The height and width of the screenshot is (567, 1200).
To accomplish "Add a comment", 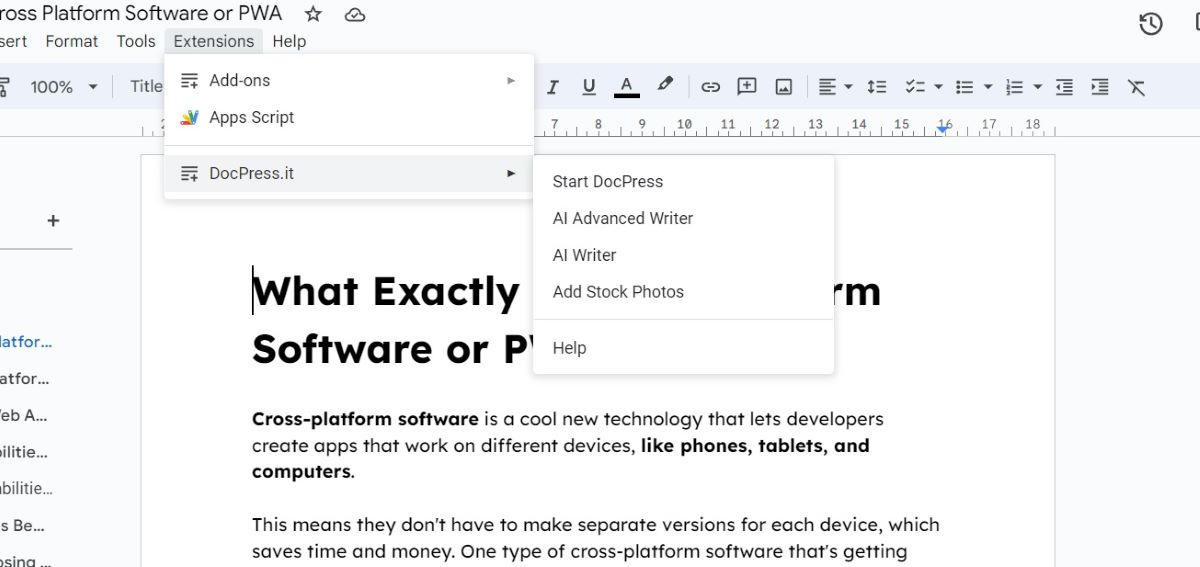I will 747,87.
